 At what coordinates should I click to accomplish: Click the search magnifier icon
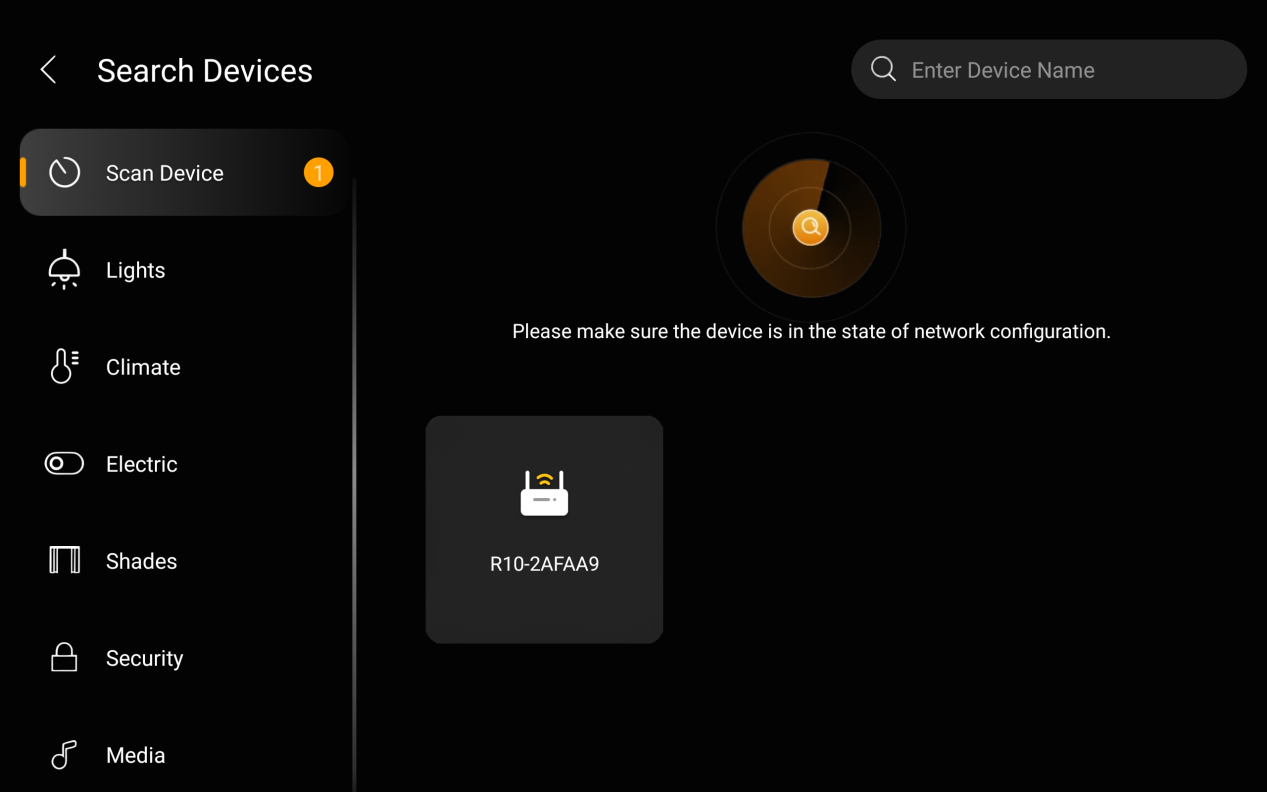click(883, 69)
